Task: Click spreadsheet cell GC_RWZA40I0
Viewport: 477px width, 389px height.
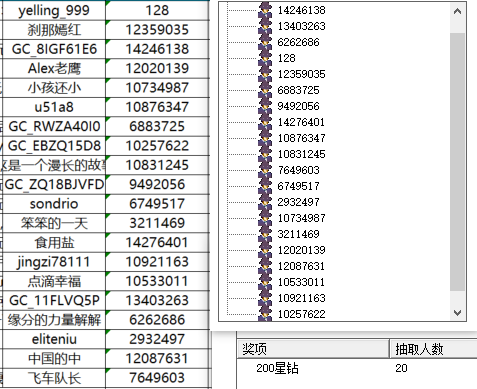Action: pyautogui.click(x=54, y=127)
